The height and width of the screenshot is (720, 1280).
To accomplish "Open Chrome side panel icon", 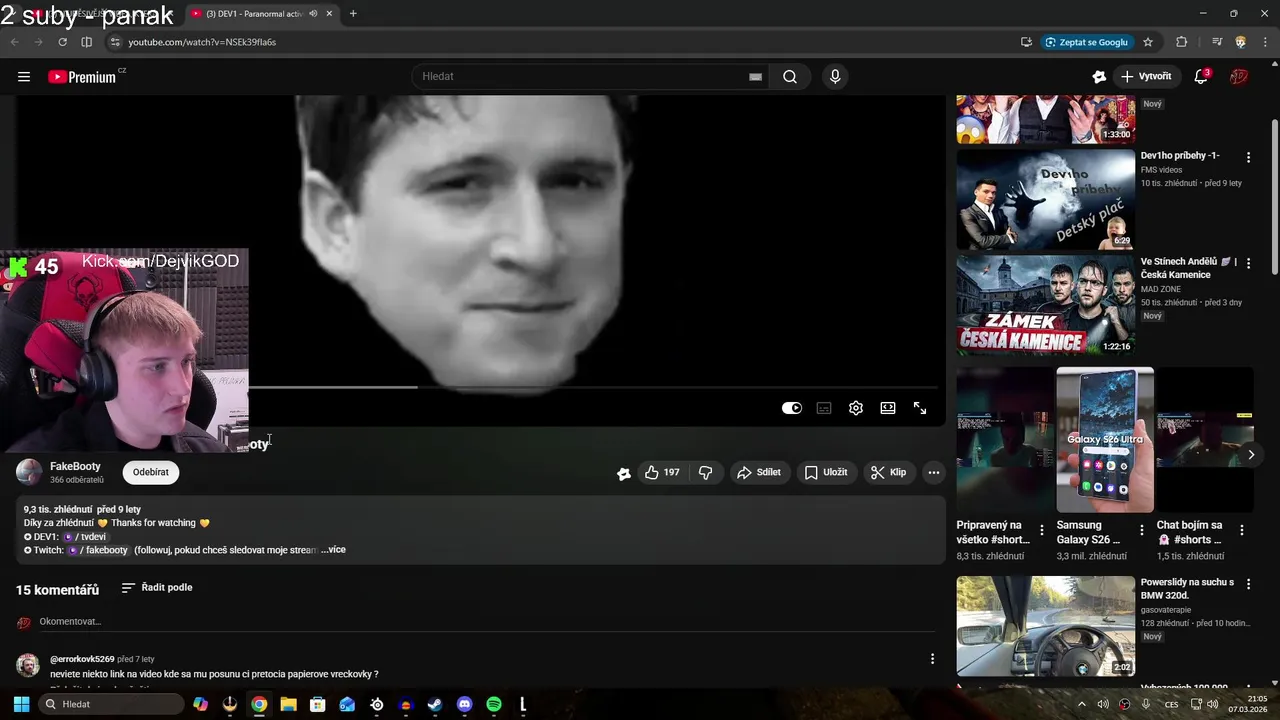I will 87,42.
